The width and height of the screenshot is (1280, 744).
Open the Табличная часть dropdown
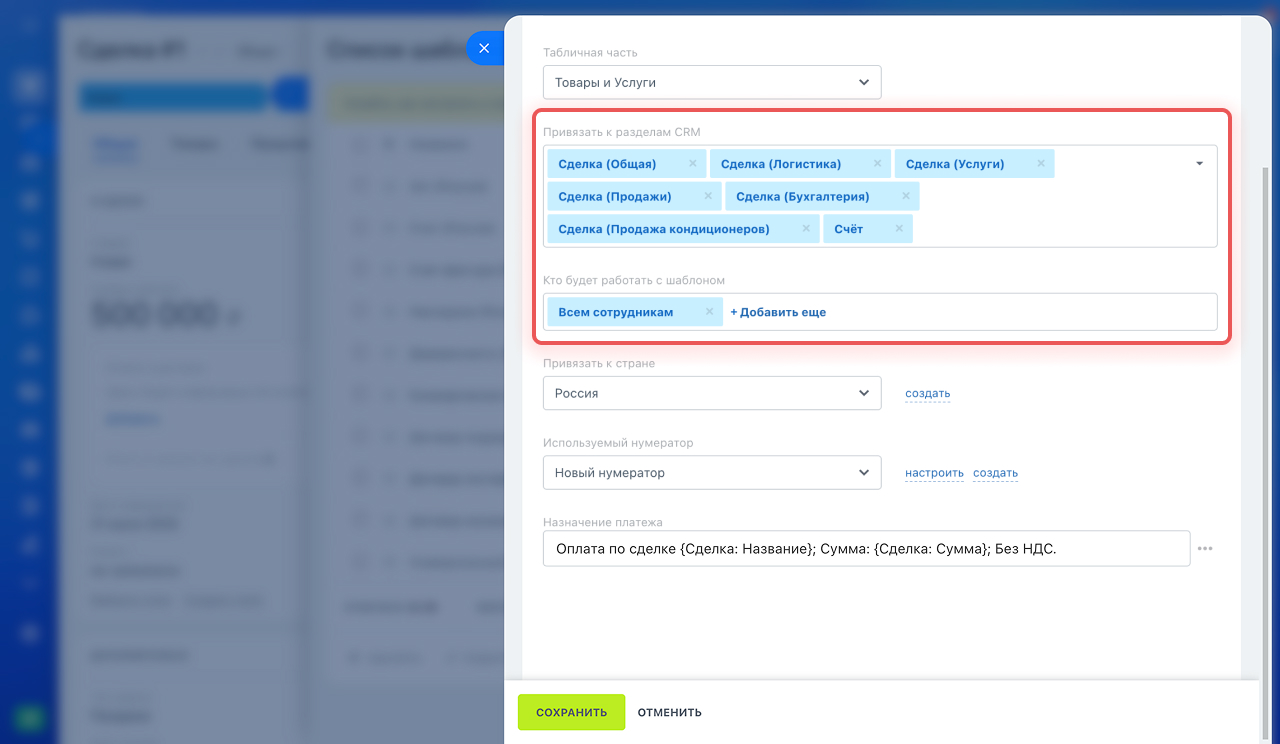click(711, 83)
